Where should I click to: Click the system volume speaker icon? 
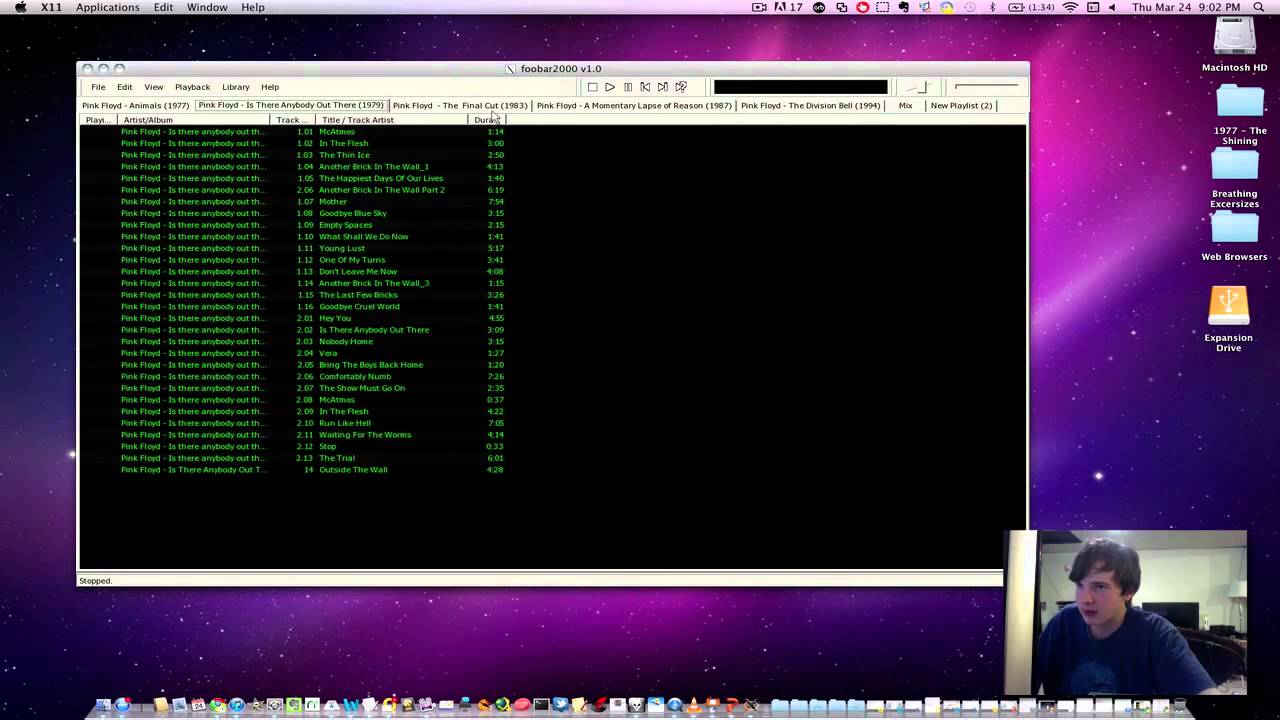(1112, 7)
